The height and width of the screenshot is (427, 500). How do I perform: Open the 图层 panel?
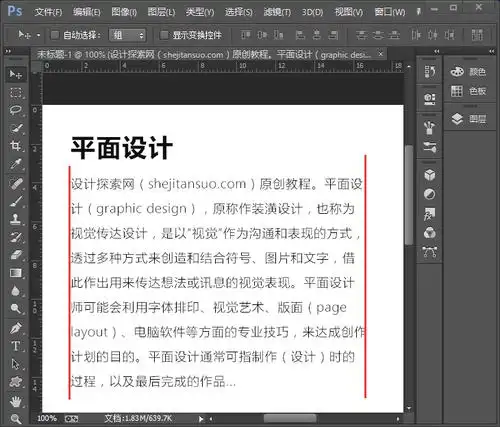(x=469, y=119)
